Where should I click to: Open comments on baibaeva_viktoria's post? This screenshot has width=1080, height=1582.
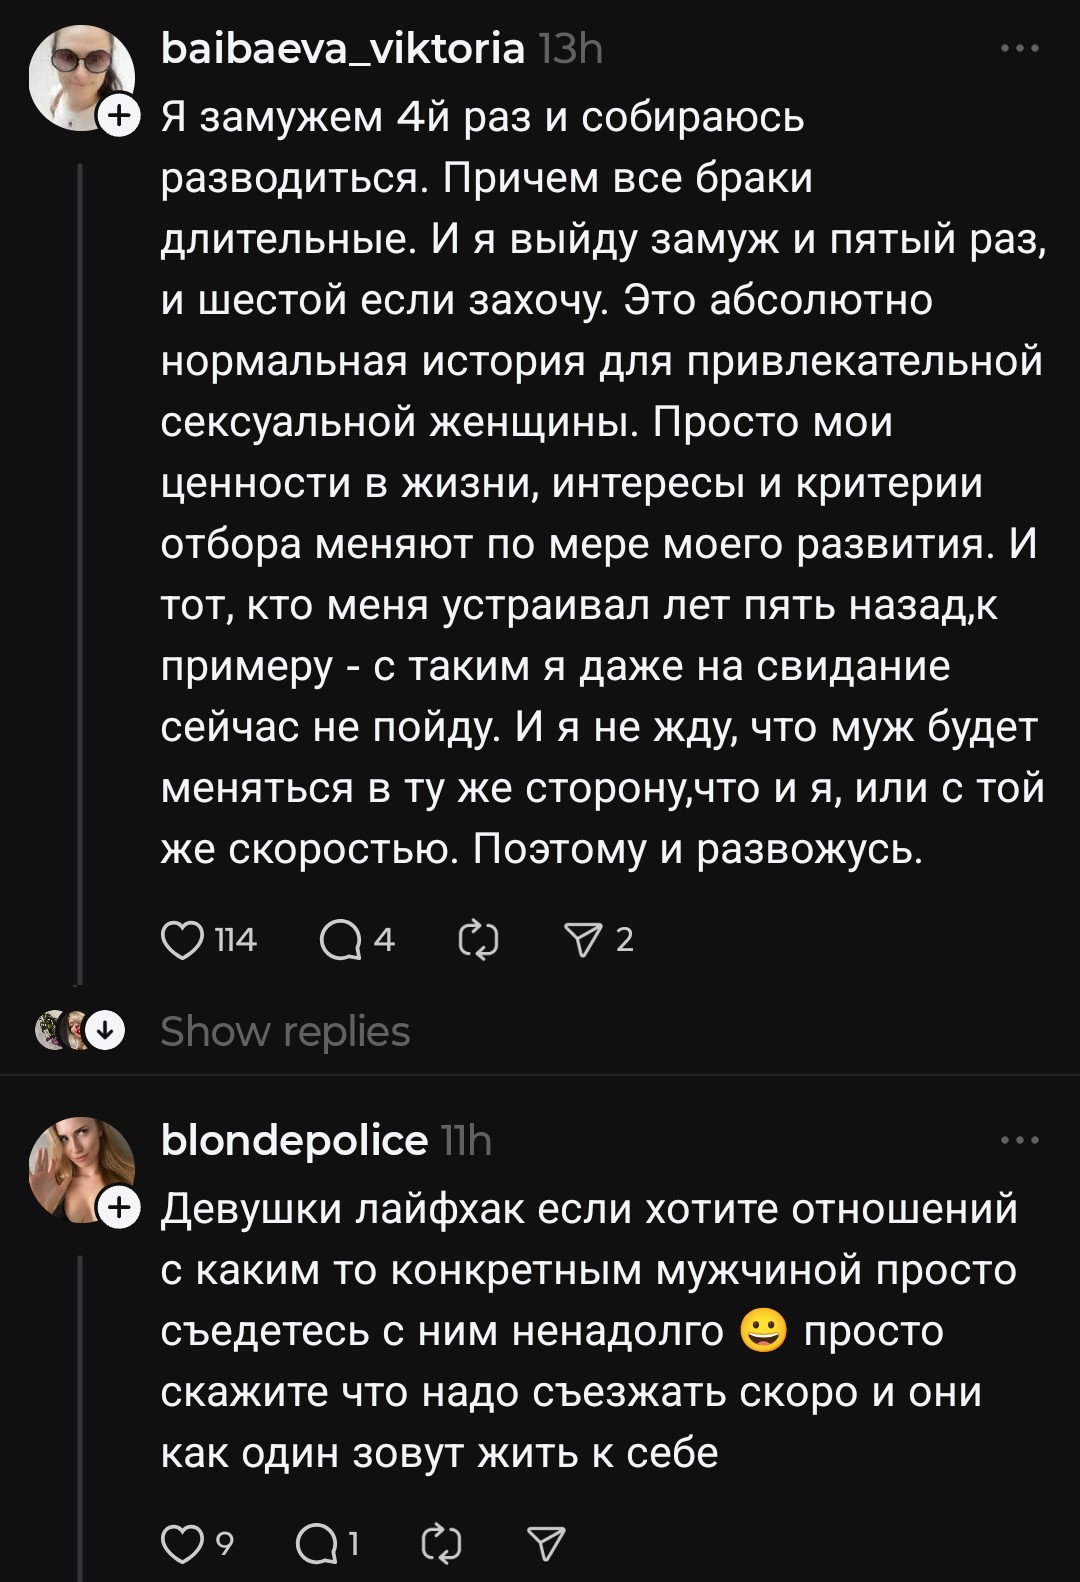click(340, 940)
